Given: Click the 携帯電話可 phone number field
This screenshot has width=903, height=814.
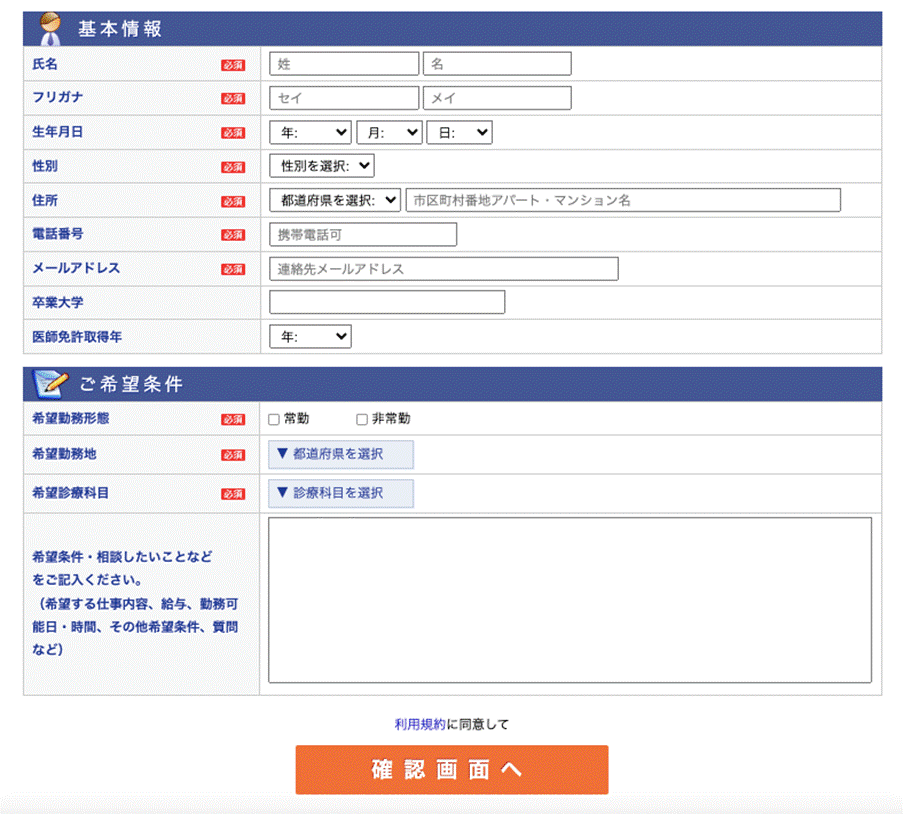Looking at the screenshot, I should (x=363, y=235).
